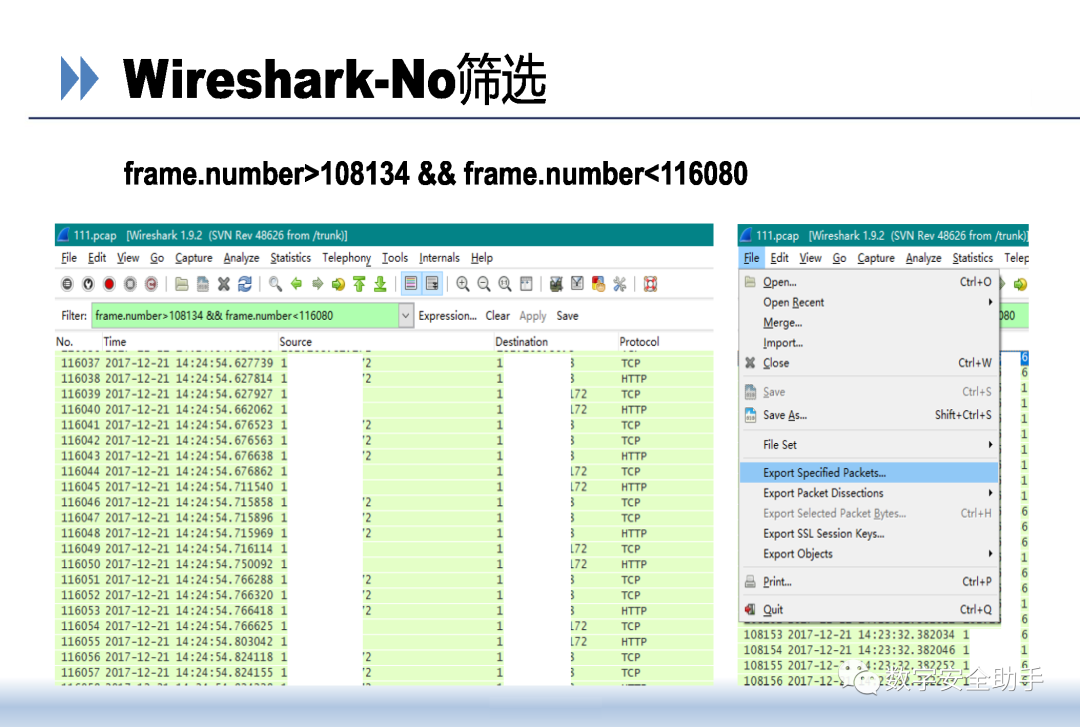Image resolution: width=1080 pixels, height=727 pixels.
Task: Restart the running capture icon
Action: (x=151, y=284)
